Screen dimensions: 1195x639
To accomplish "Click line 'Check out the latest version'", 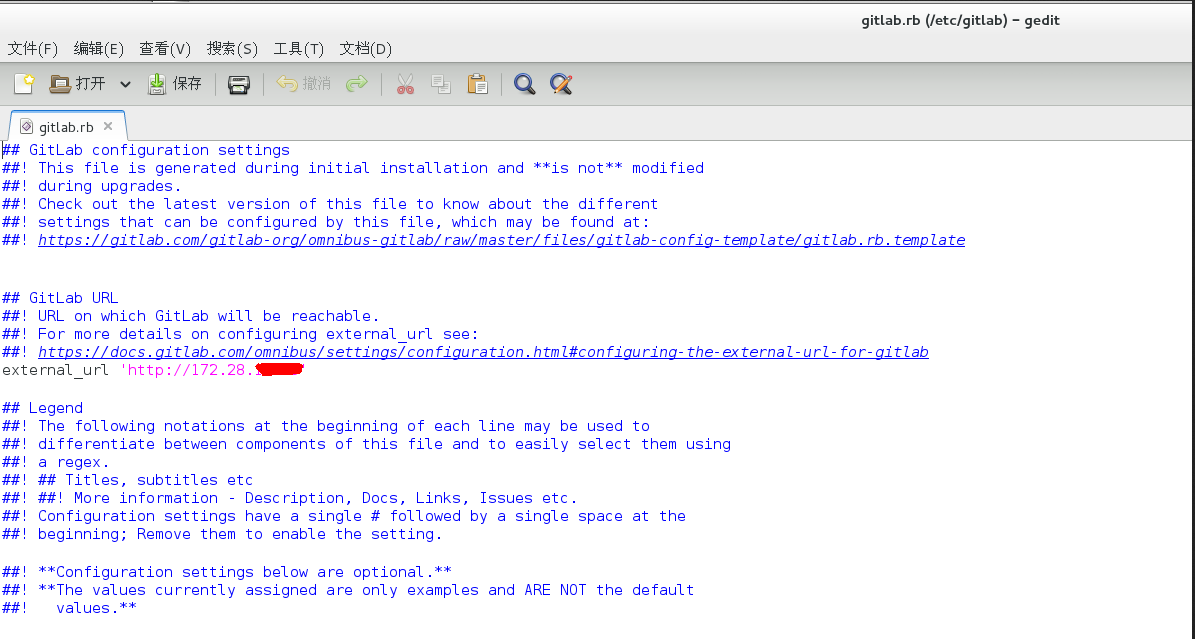I will [x=330, y=204].
